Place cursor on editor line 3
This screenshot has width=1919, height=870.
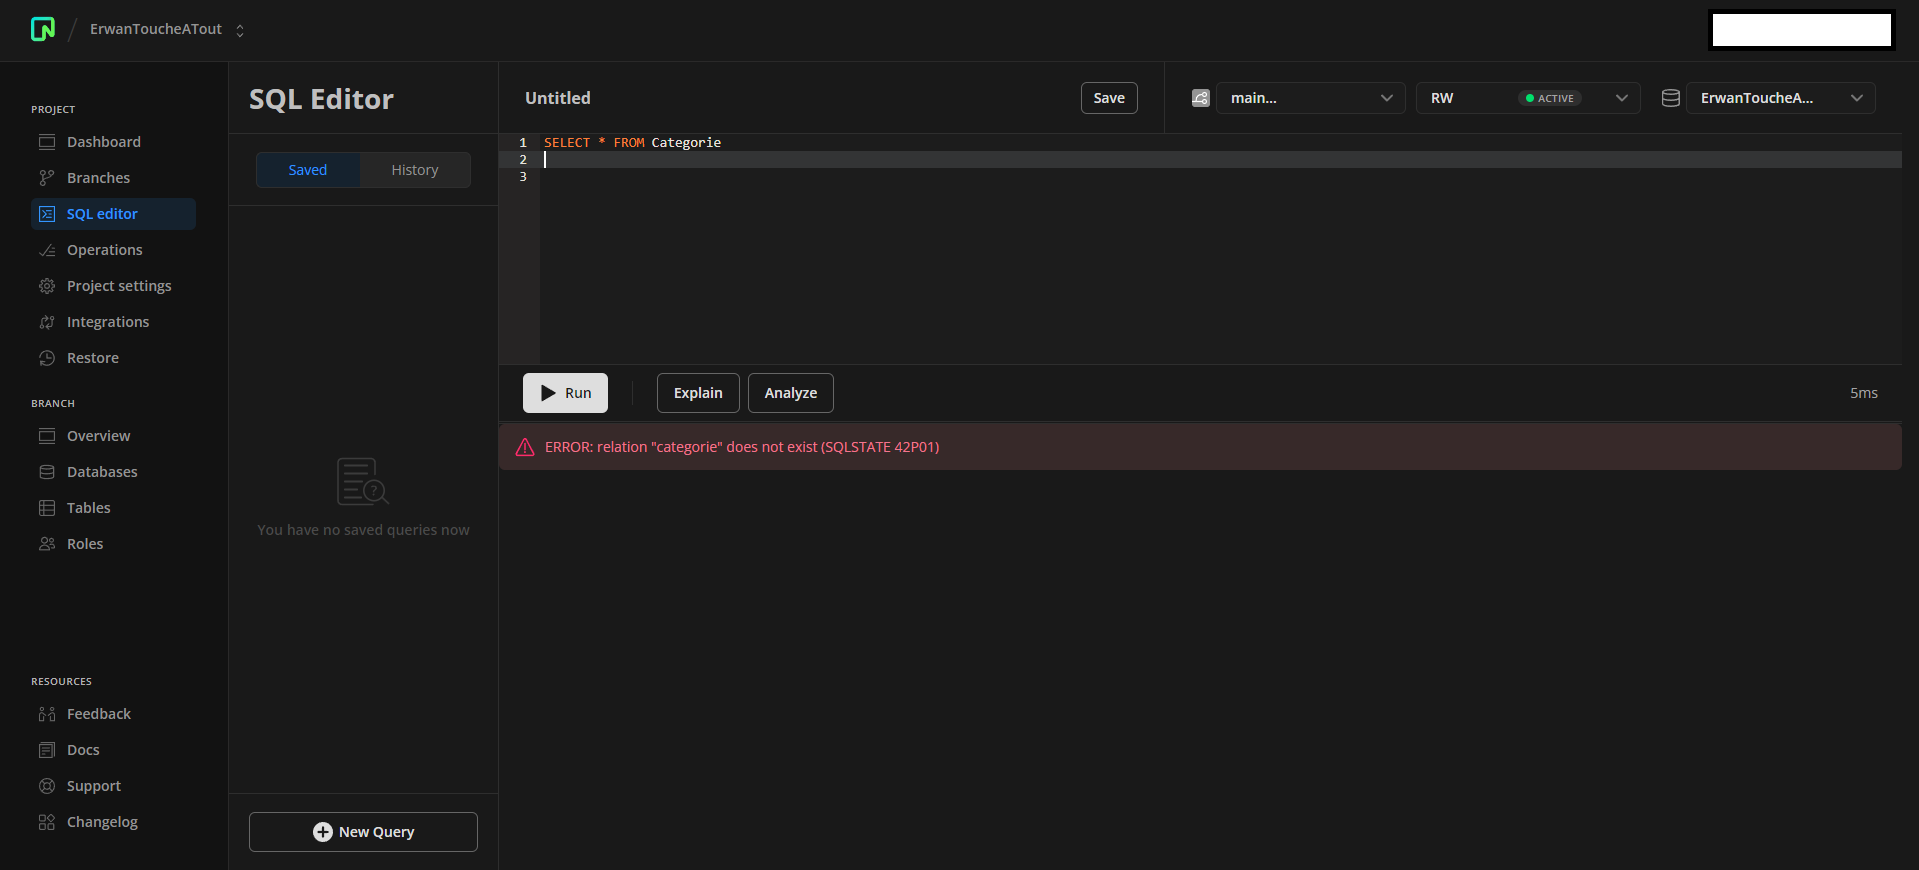1220,177
